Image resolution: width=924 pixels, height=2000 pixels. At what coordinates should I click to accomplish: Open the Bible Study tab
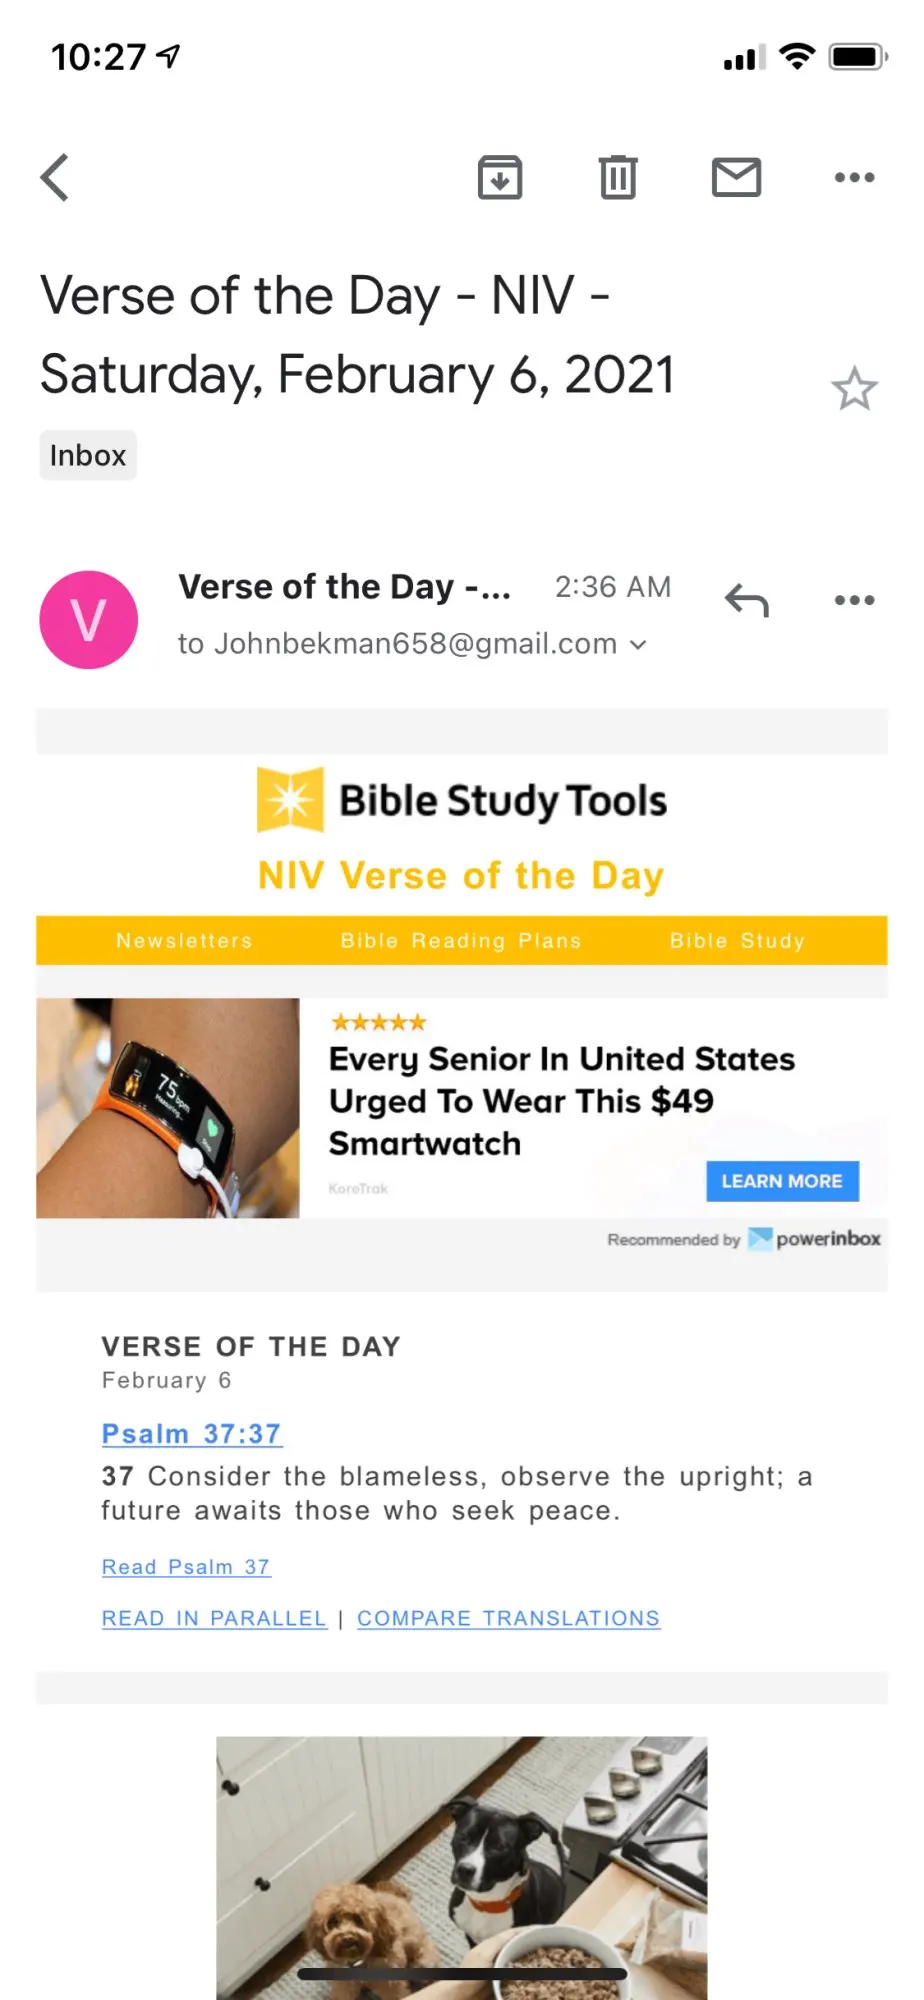737,941
